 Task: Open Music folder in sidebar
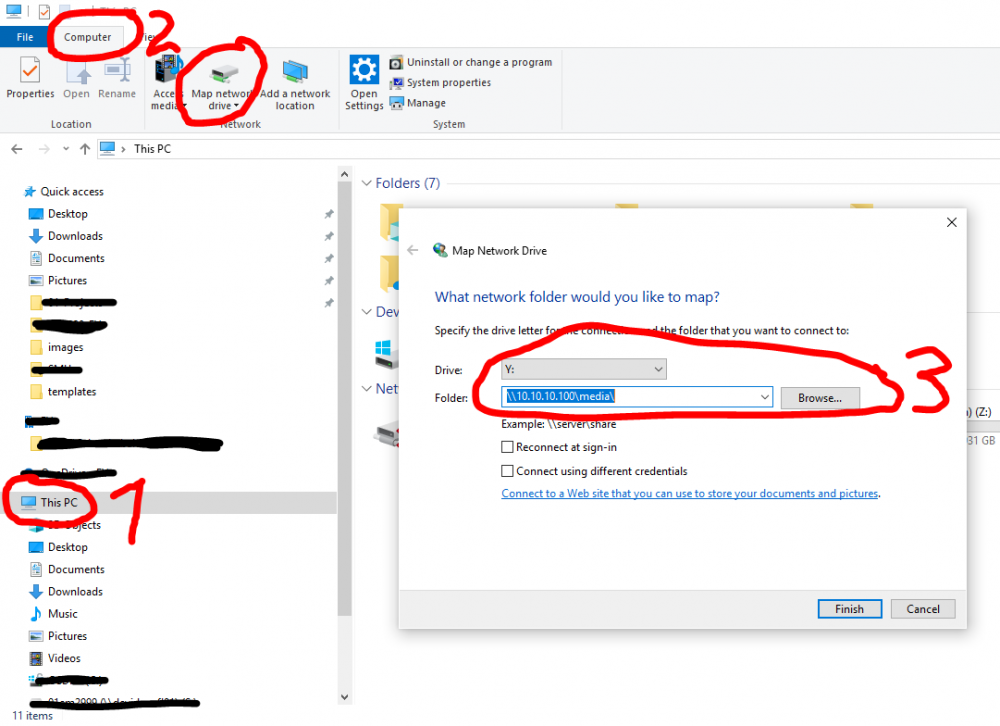[54, 614]
